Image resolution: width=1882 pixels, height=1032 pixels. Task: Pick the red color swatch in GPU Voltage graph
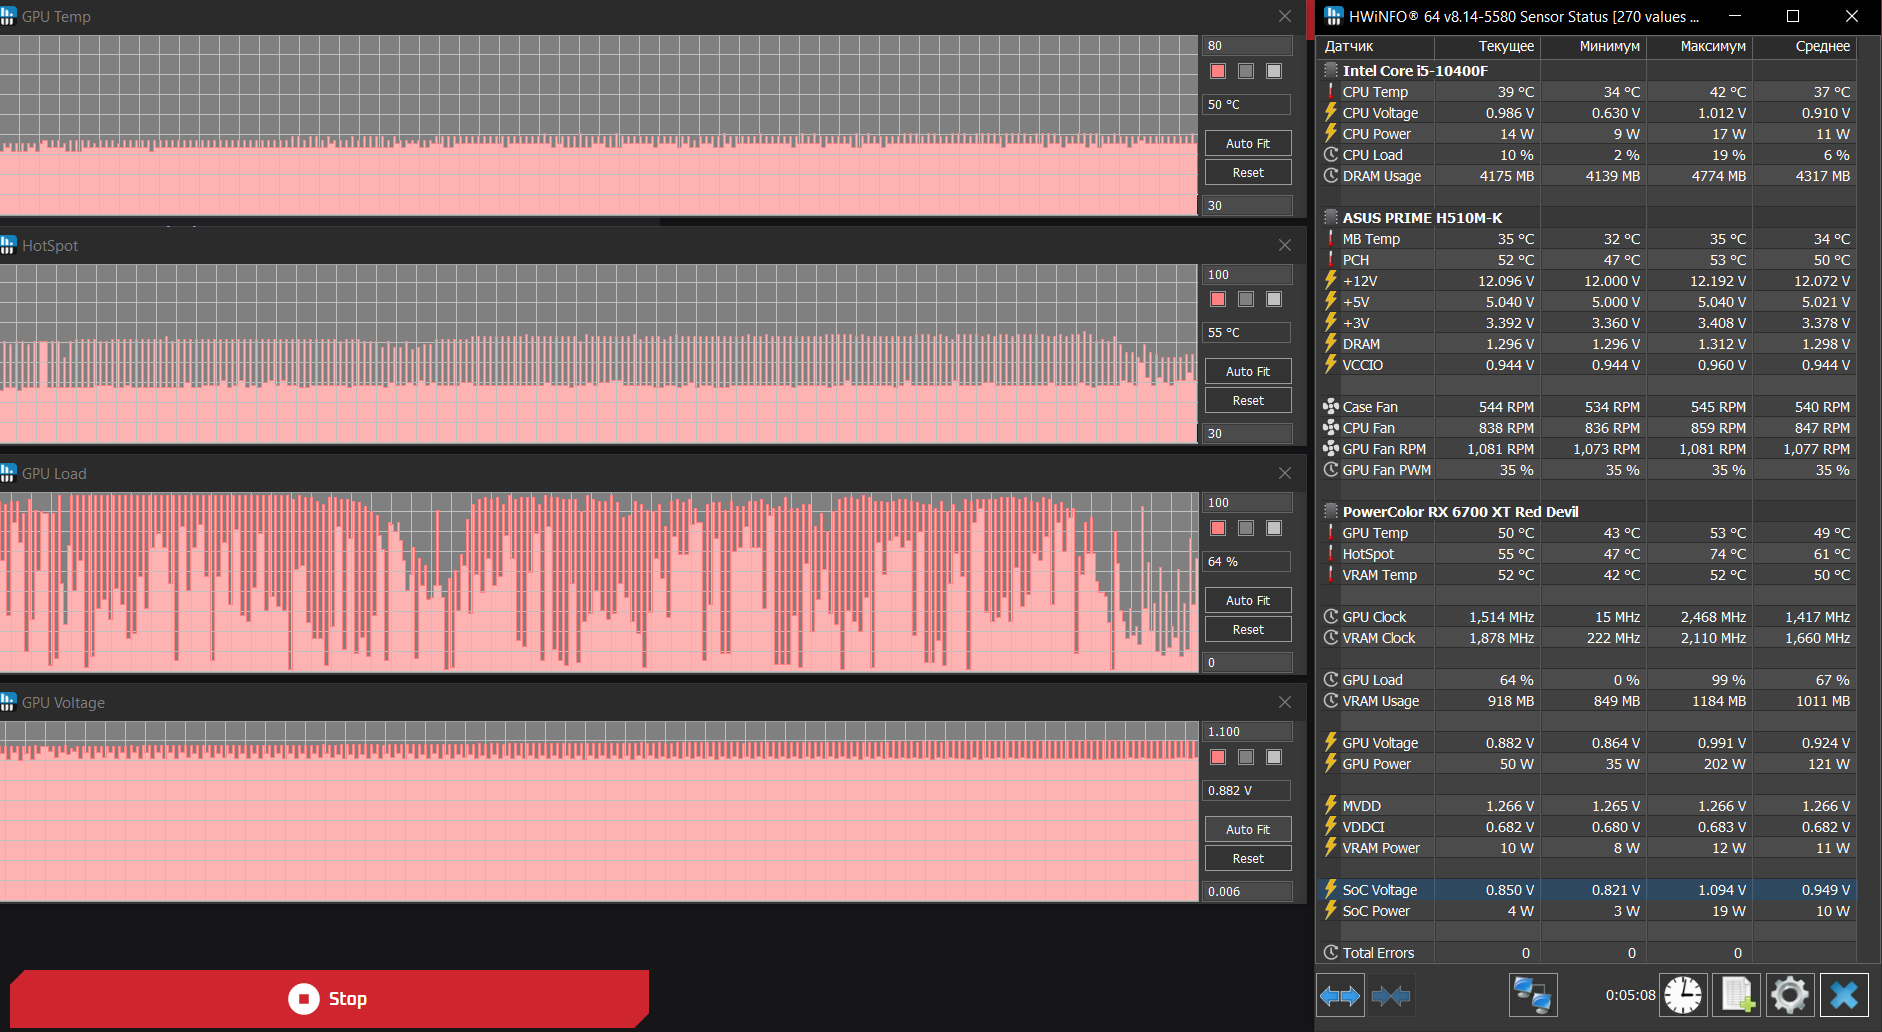point(1218,757)
